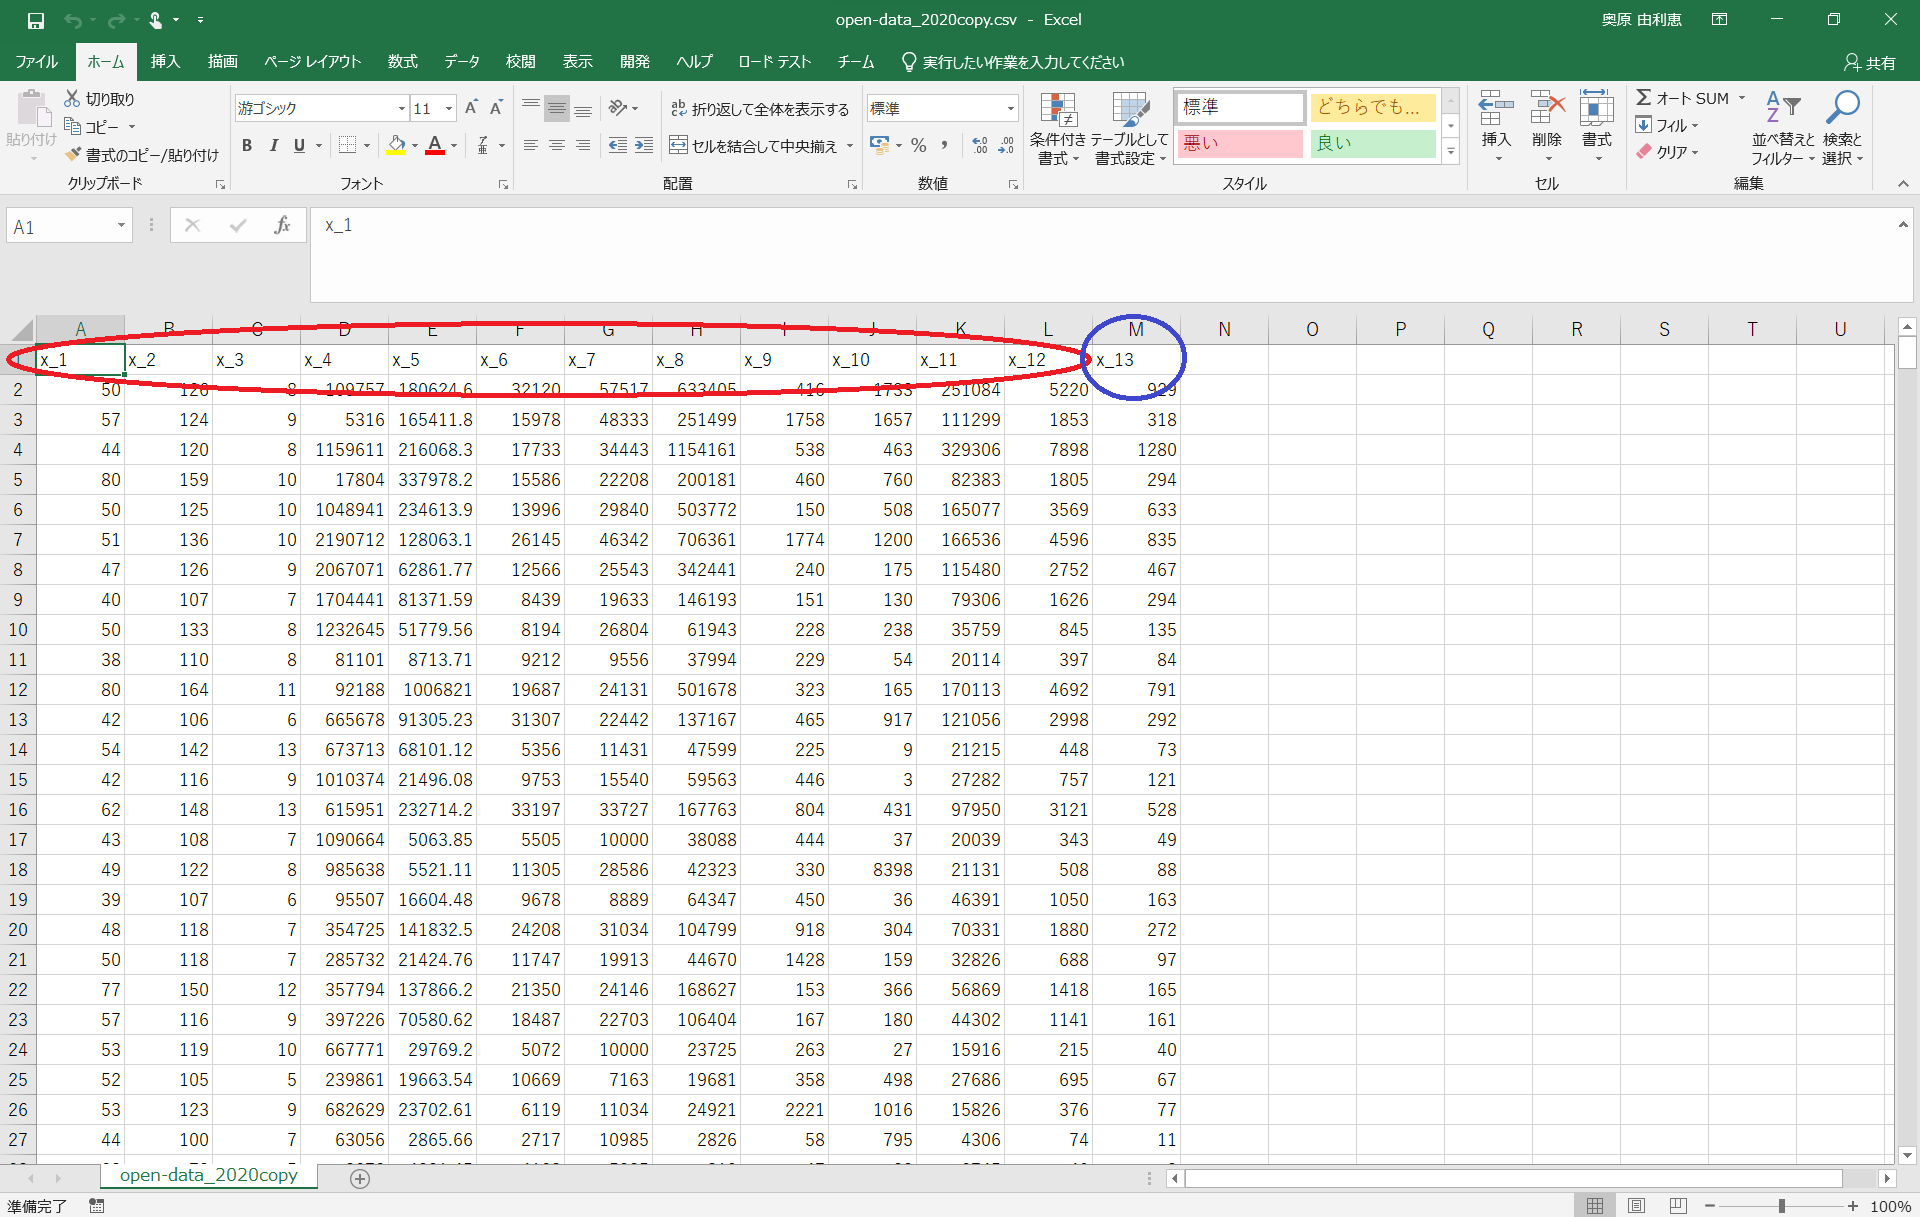Click the 共有 share button
The image size is (1920, 1217).
(x=1870, y=62)
